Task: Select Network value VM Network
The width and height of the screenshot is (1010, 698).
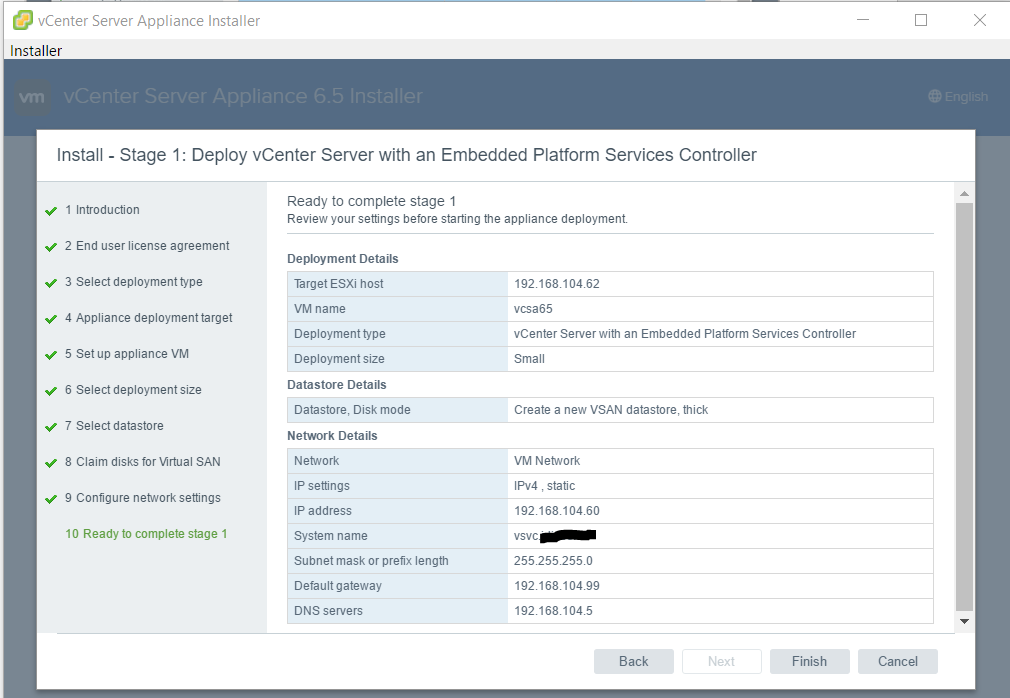Action: [x=547, y=461]
